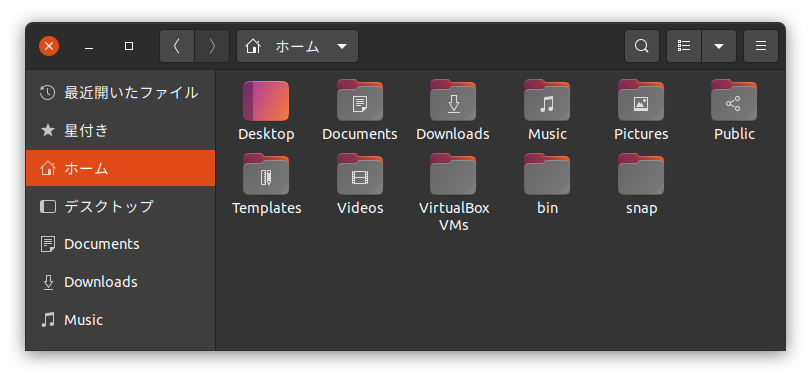Screen dimensions: 811x379
Task: Close the file manager window
Action: (x=49, y=47)
